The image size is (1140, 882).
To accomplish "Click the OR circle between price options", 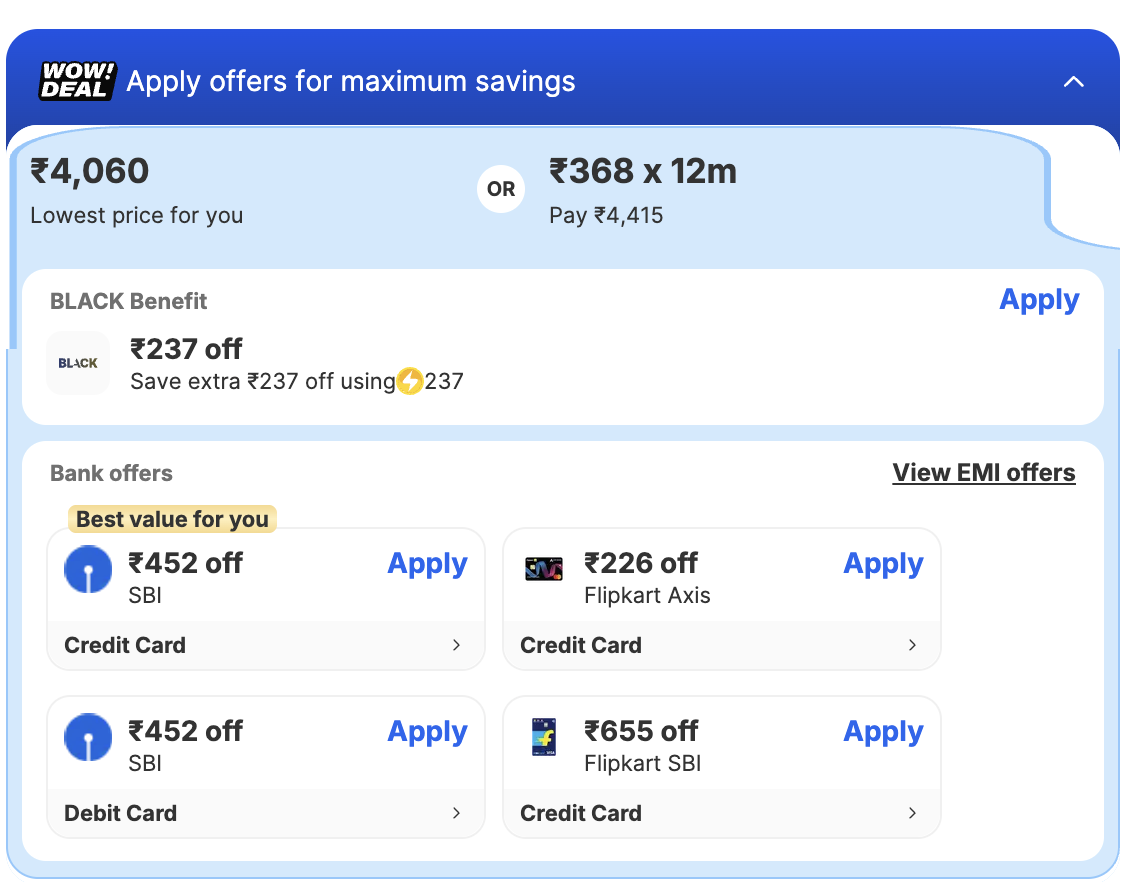I will click(501, 189).
